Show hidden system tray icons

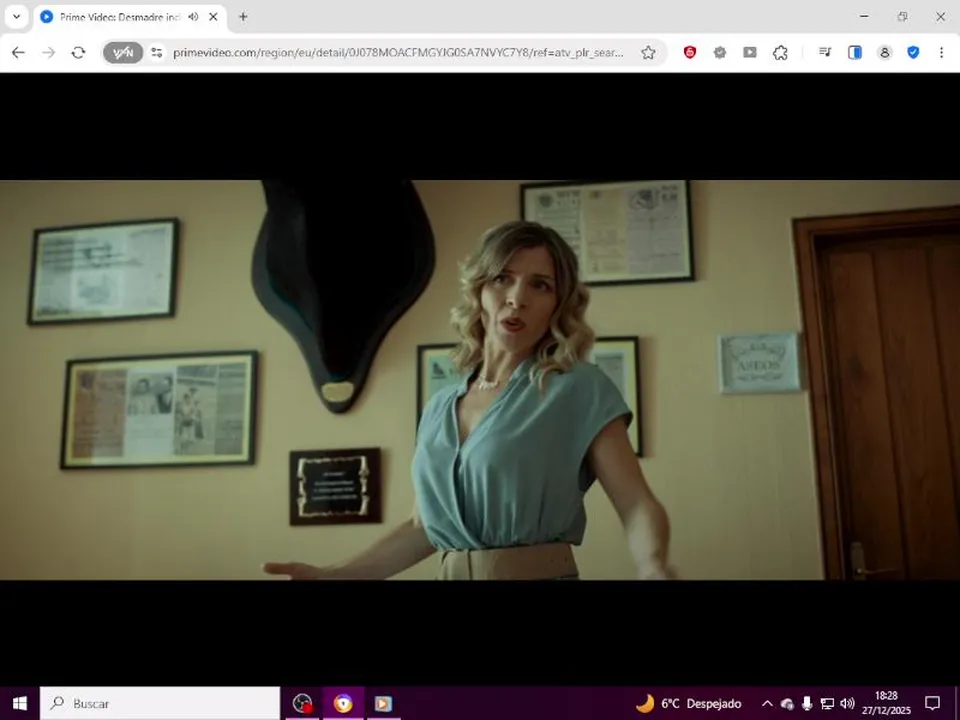(x=767, y=703)
